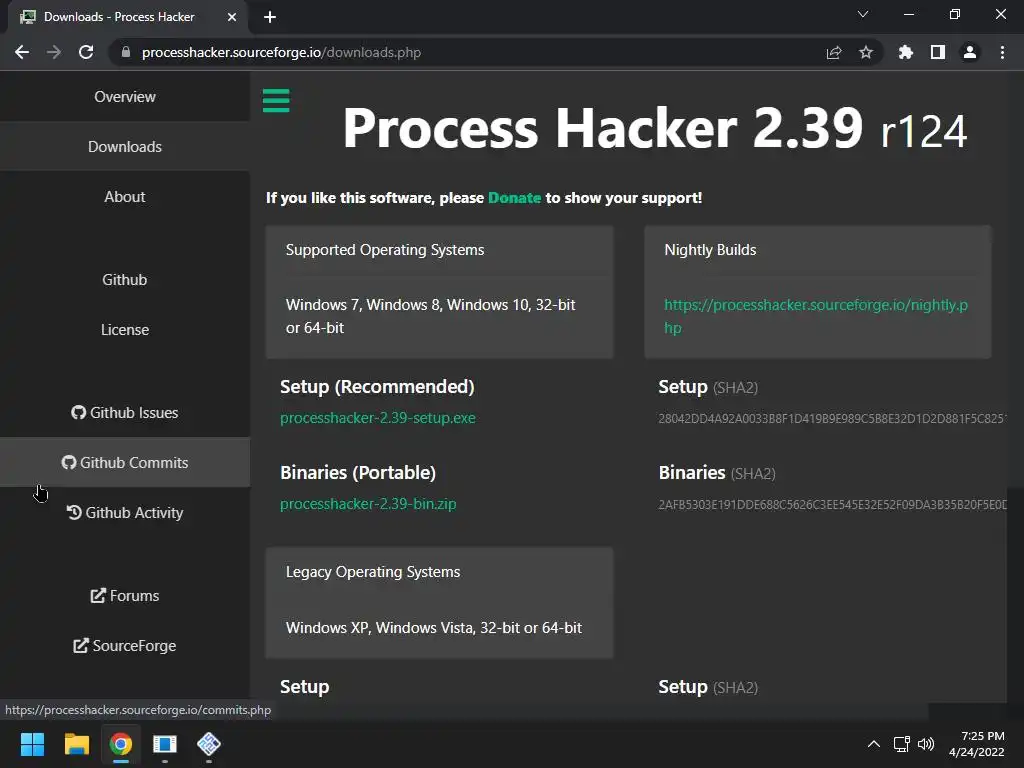
Task: Open the About sidebar item
Action: (125, 197)
